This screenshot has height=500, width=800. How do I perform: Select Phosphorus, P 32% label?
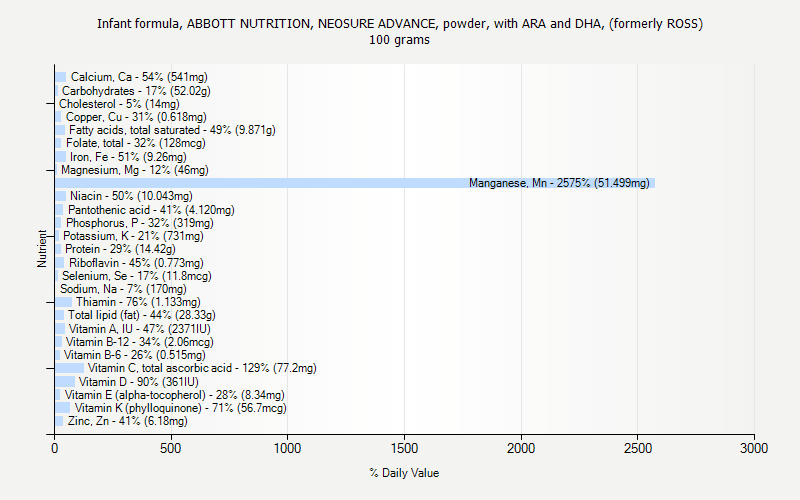(140, 223)
